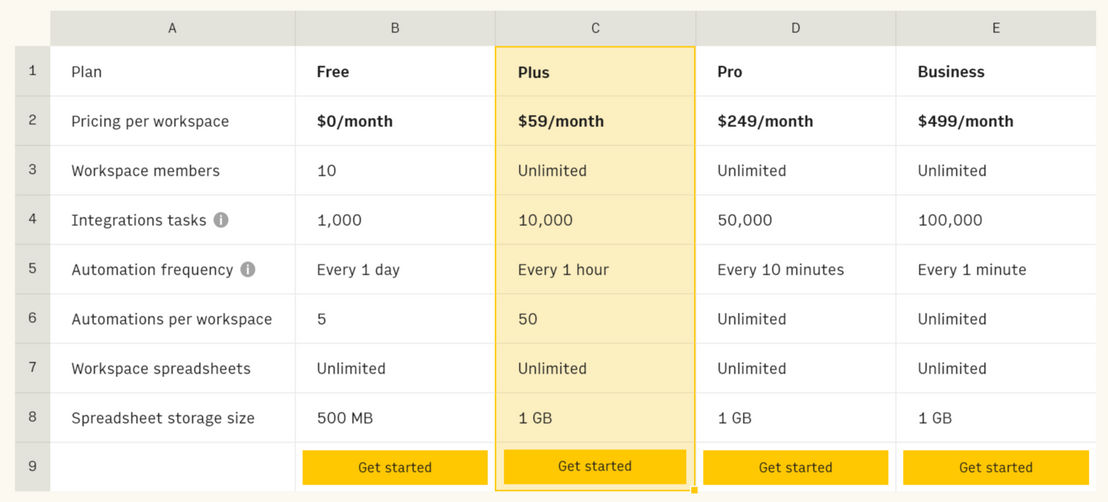Click the '50' automations cell
The image size is (1108, 502).
click(x=595, y=319)
